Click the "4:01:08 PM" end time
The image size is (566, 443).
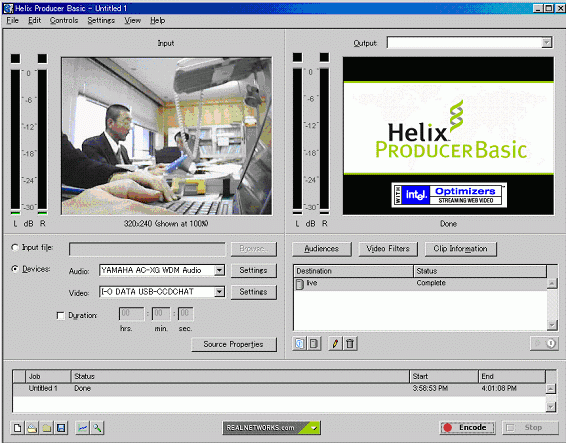point(499,388)
